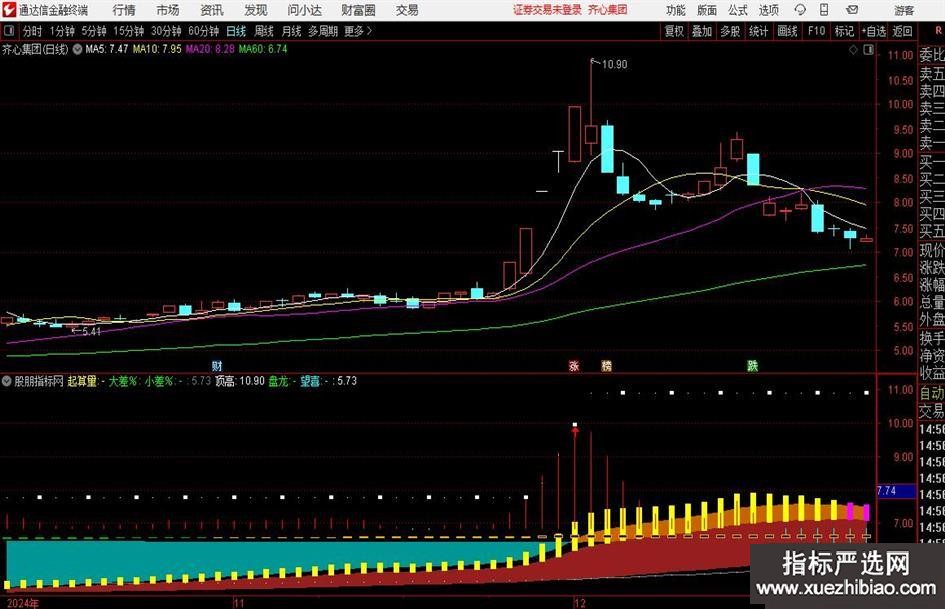Expand the 齐心集团(日线) indicator dropdown arrow
This screenshot has width=945, height=609.
(x=78, y=49)
